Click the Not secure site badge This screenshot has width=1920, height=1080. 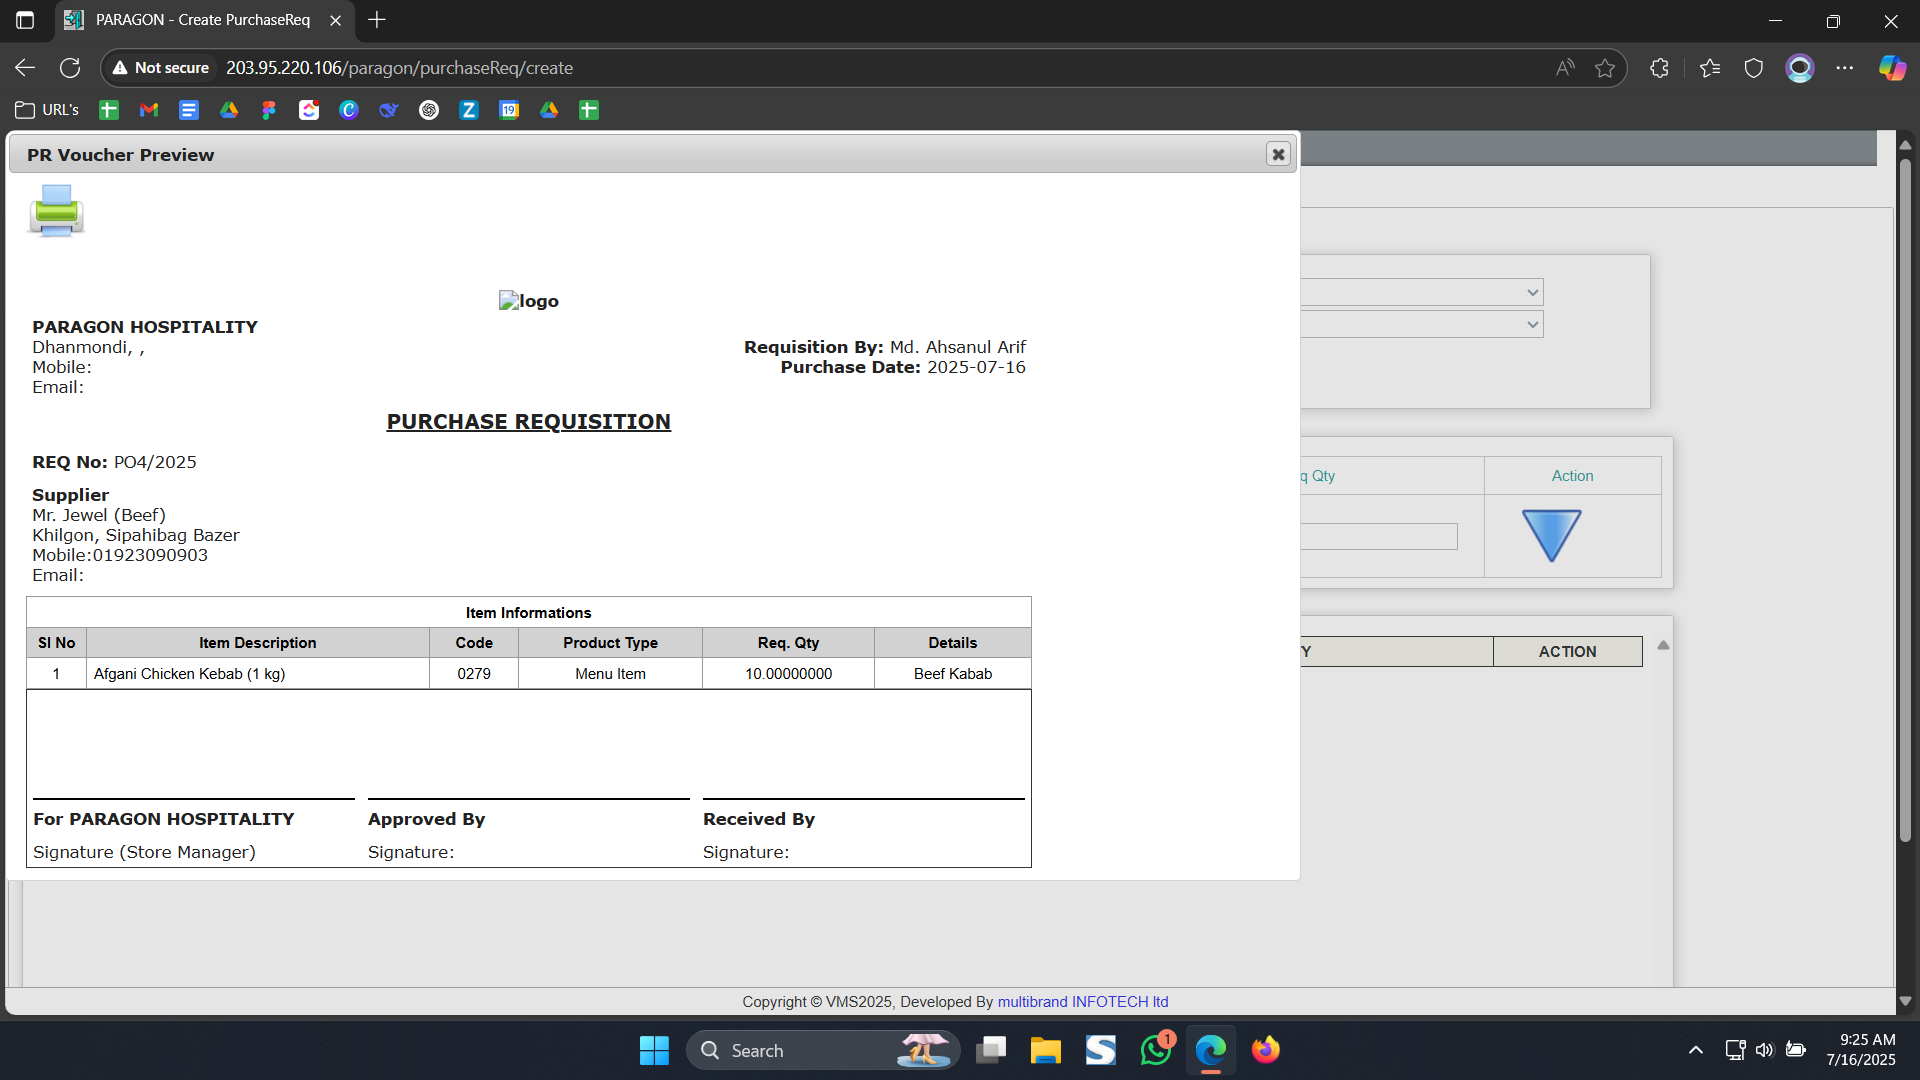point(161,68)
